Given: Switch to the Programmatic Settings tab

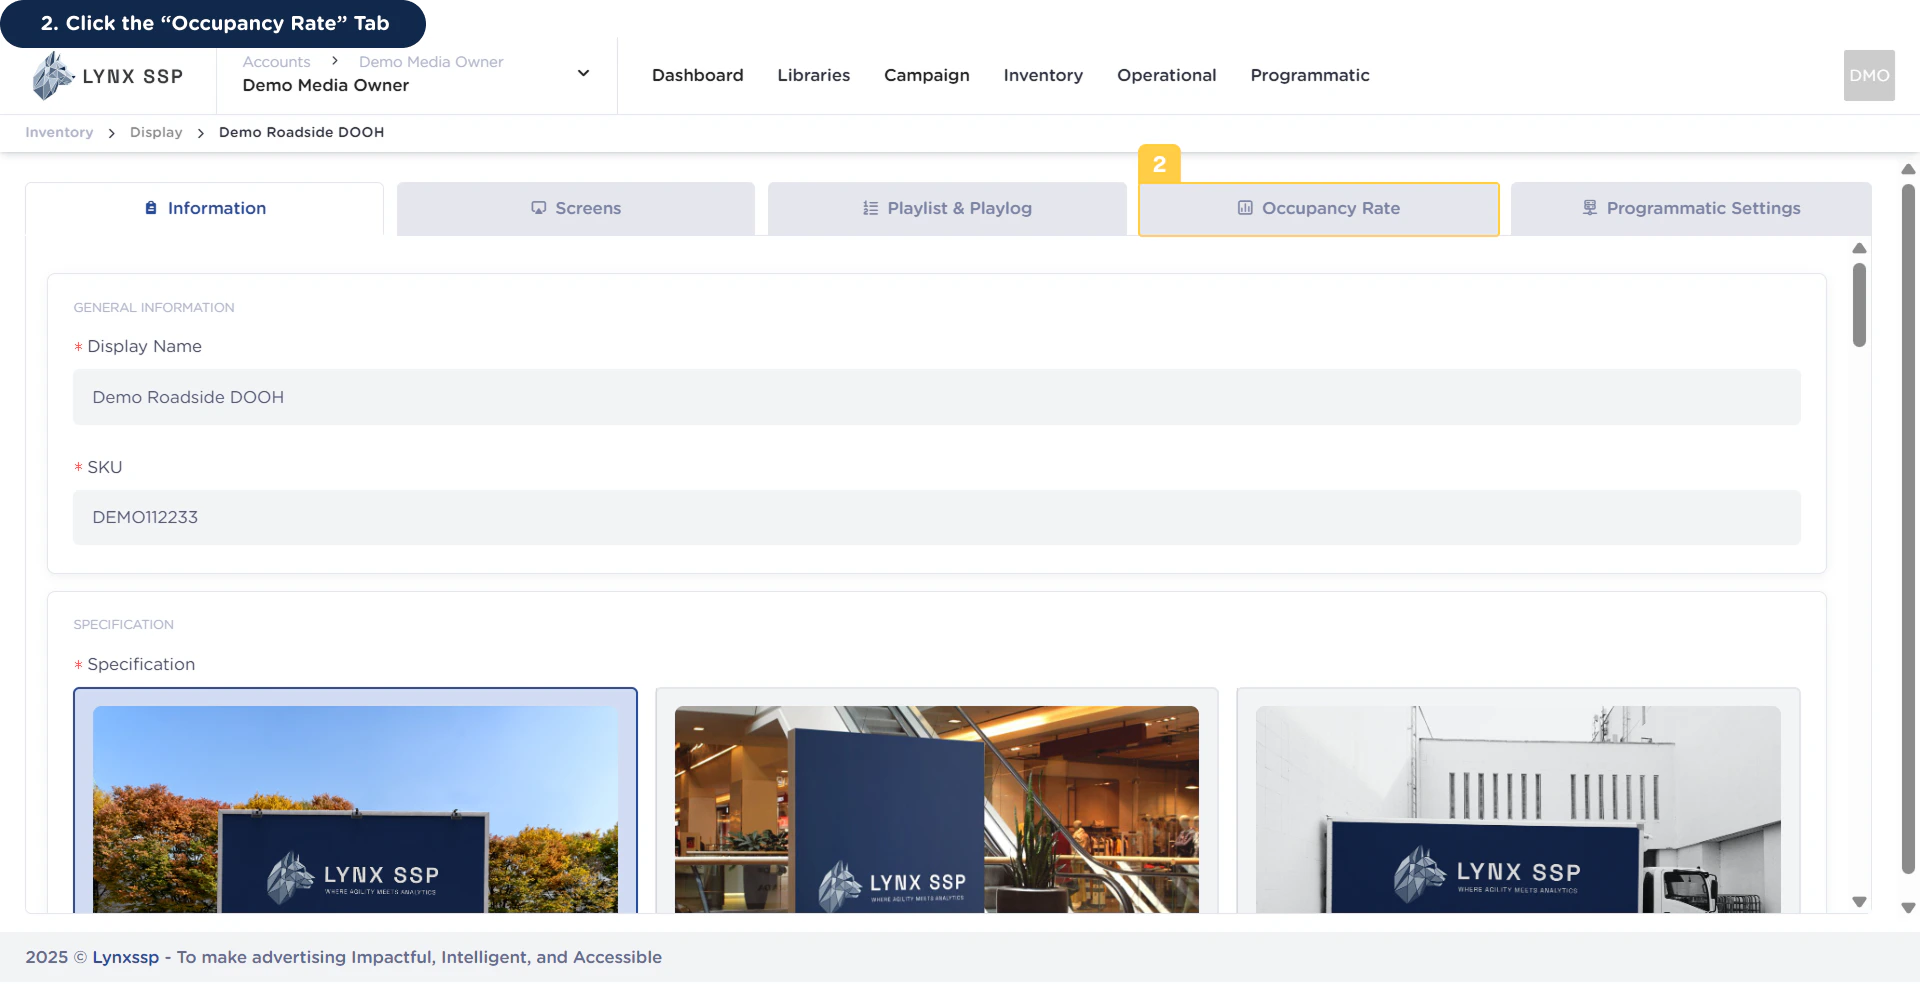Looking at the screenshot, I should 1691,208.
